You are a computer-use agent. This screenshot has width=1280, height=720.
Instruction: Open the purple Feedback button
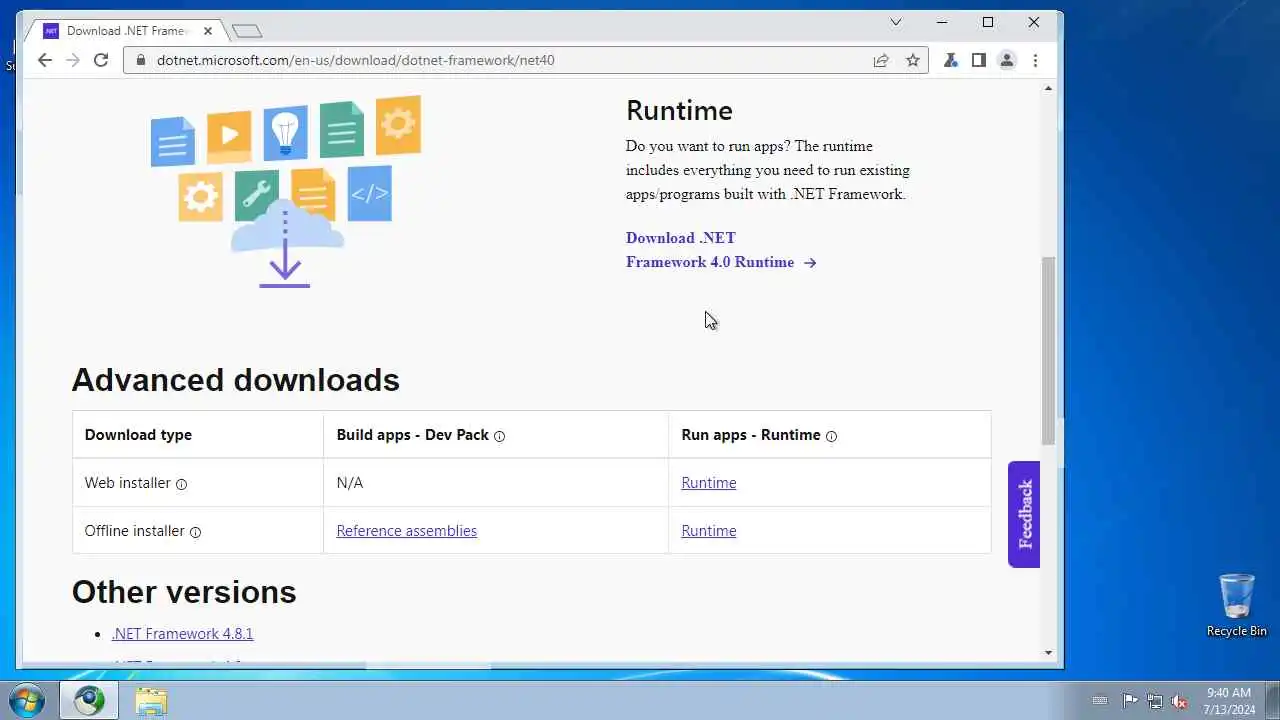(1024, 514)
